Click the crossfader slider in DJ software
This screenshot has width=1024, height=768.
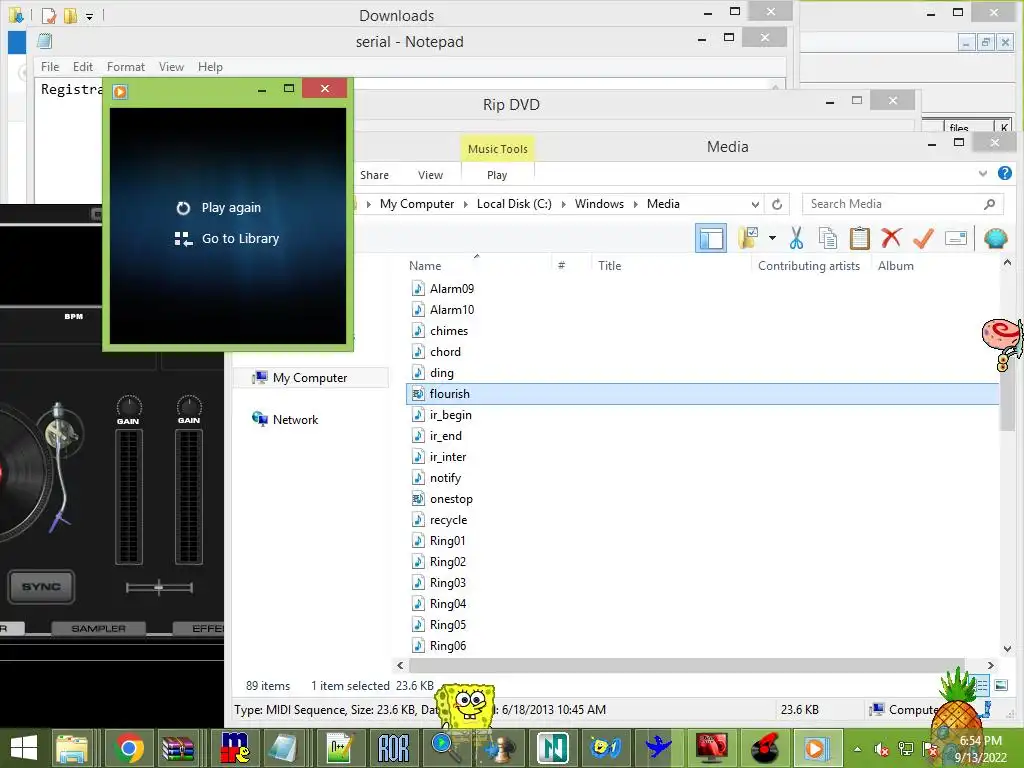159,588
